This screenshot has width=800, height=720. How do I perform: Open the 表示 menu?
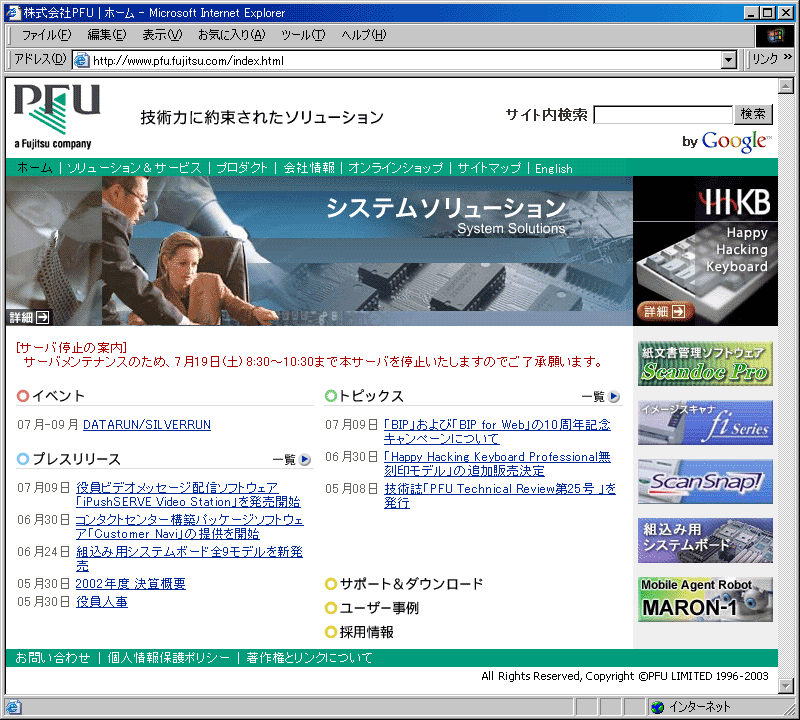pos(162,35)
